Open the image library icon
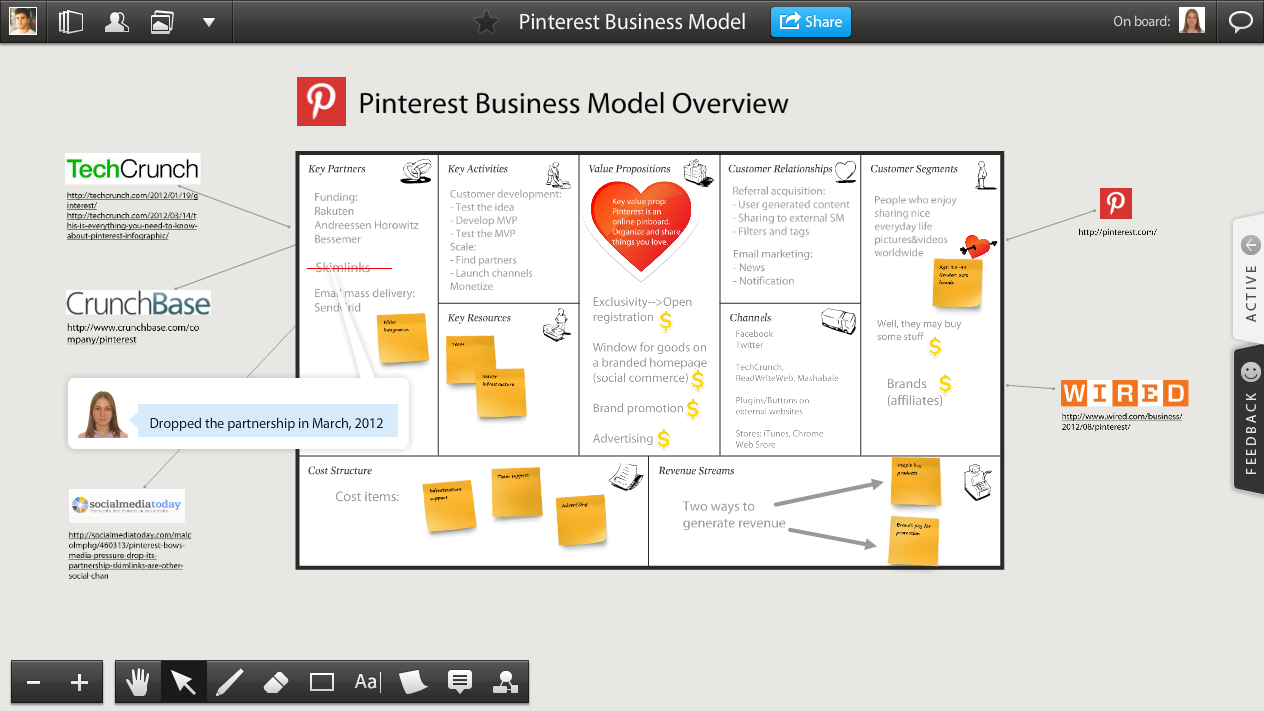 click(162, 22)
